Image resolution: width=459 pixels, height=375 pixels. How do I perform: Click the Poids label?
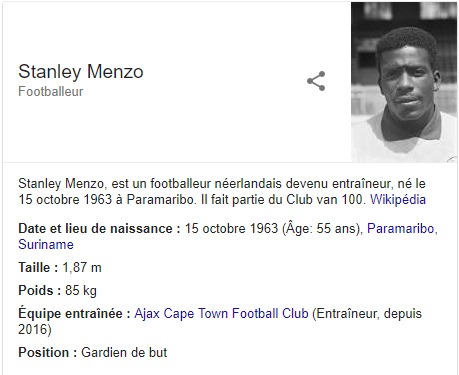pyautogui.click(x=40, y=290)
